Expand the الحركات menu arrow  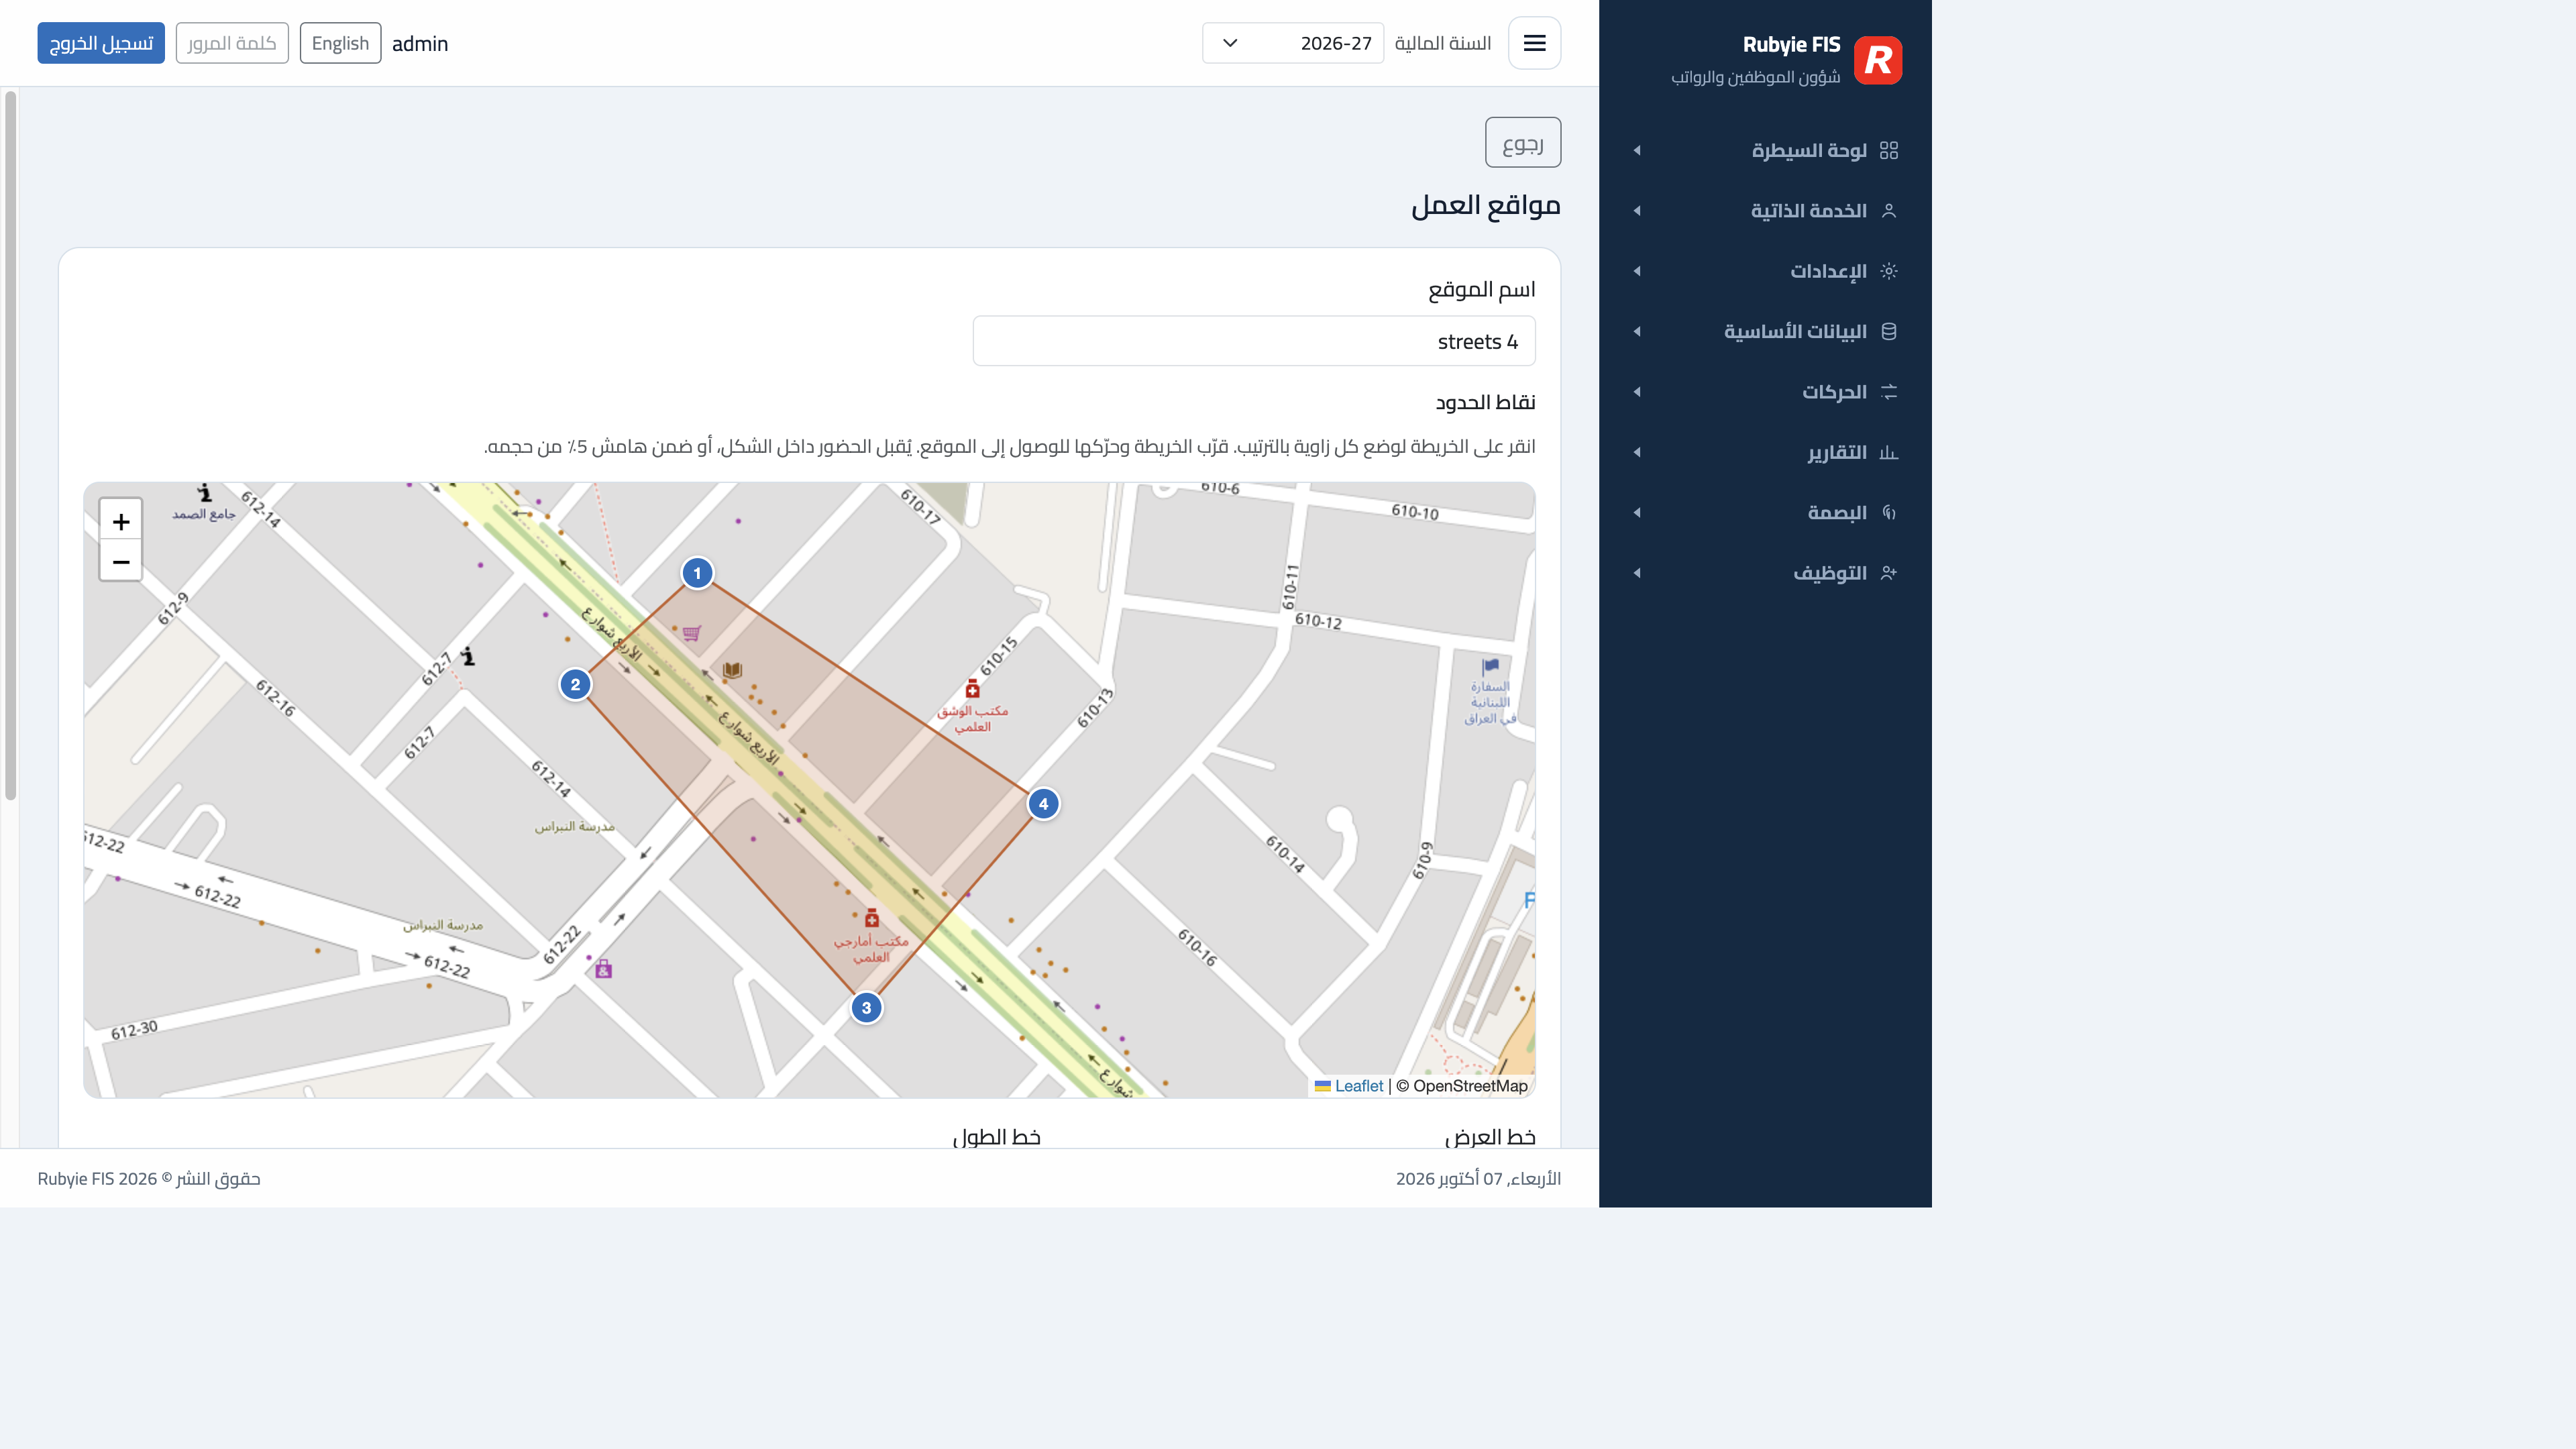(x=1637, y=392)
